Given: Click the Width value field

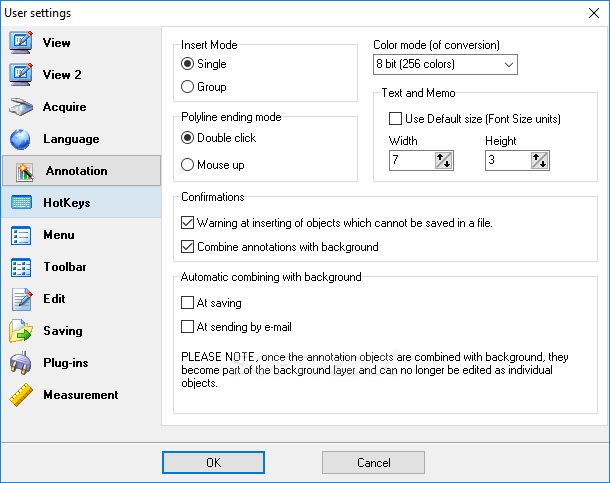Looking at the screenshot, I should pyautogui.click(x=412, y=160).
